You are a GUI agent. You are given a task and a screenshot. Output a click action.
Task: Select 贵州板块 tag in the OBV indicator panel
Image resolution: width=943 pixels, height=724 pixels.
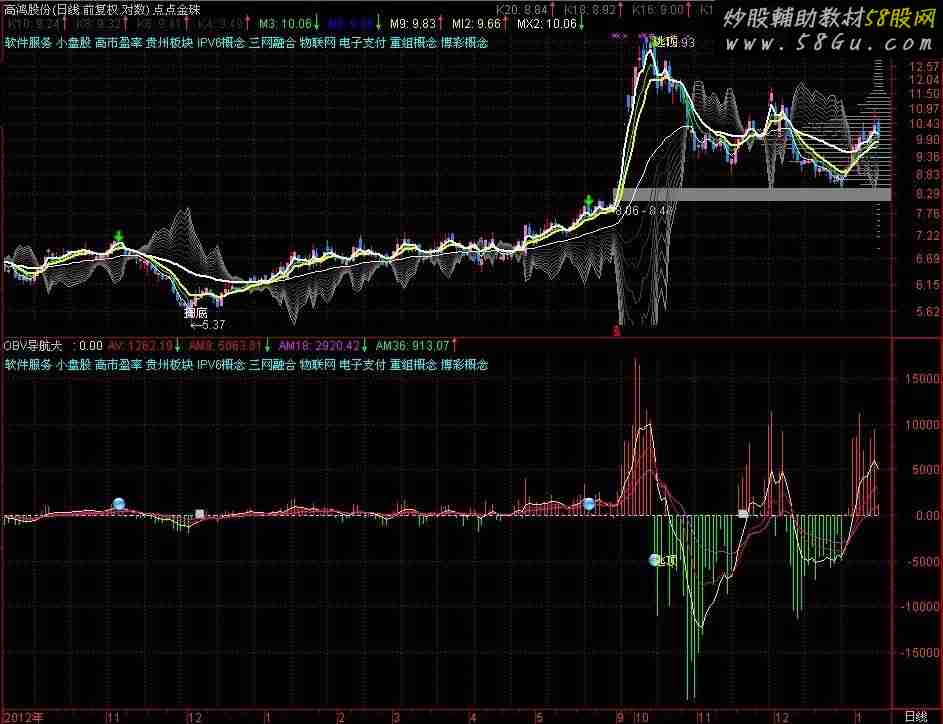point(170,364)
